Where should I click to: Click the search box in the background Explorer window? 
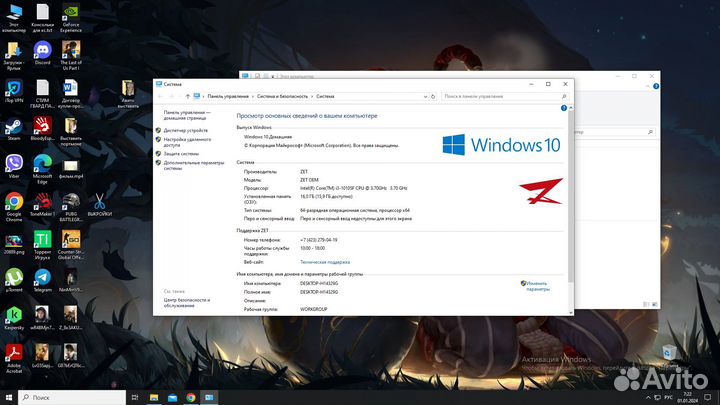pos(615,132)
